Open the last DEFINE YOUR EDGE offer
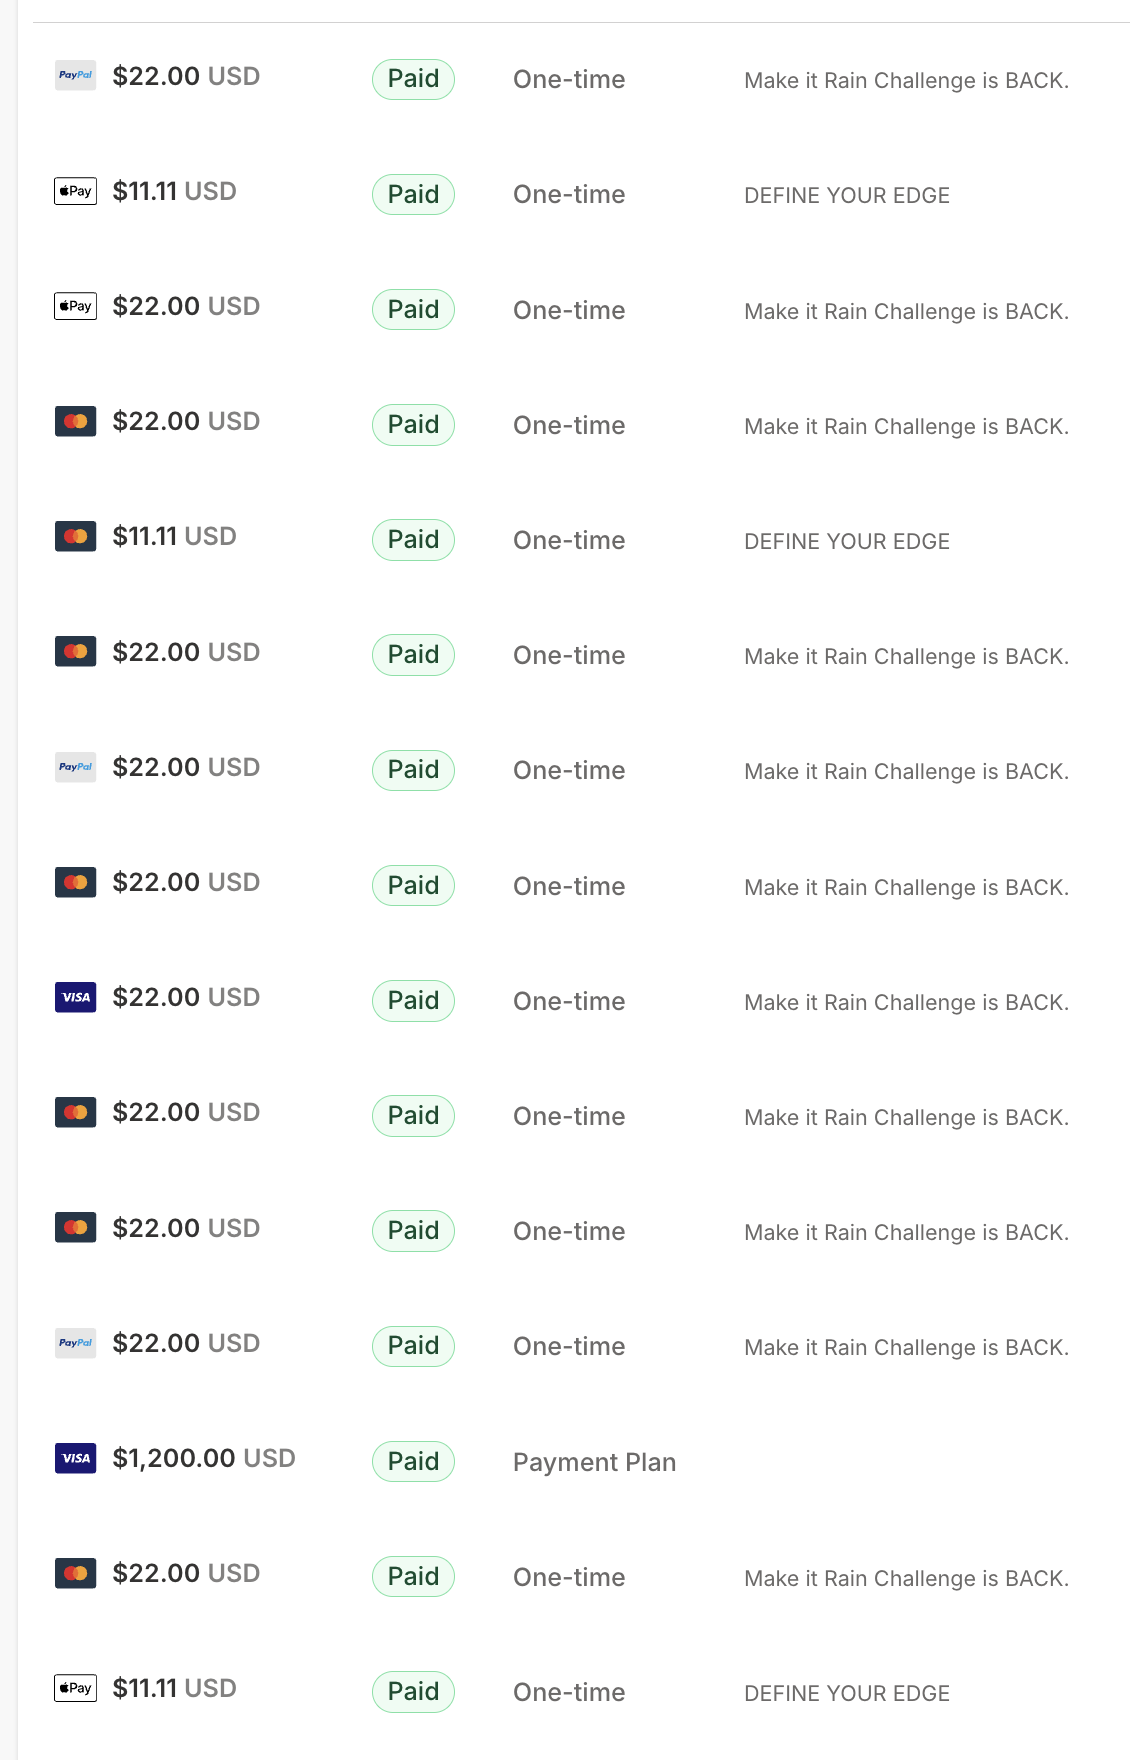Viewport: 1130px width, 1760px height. tap(847, 1693)
